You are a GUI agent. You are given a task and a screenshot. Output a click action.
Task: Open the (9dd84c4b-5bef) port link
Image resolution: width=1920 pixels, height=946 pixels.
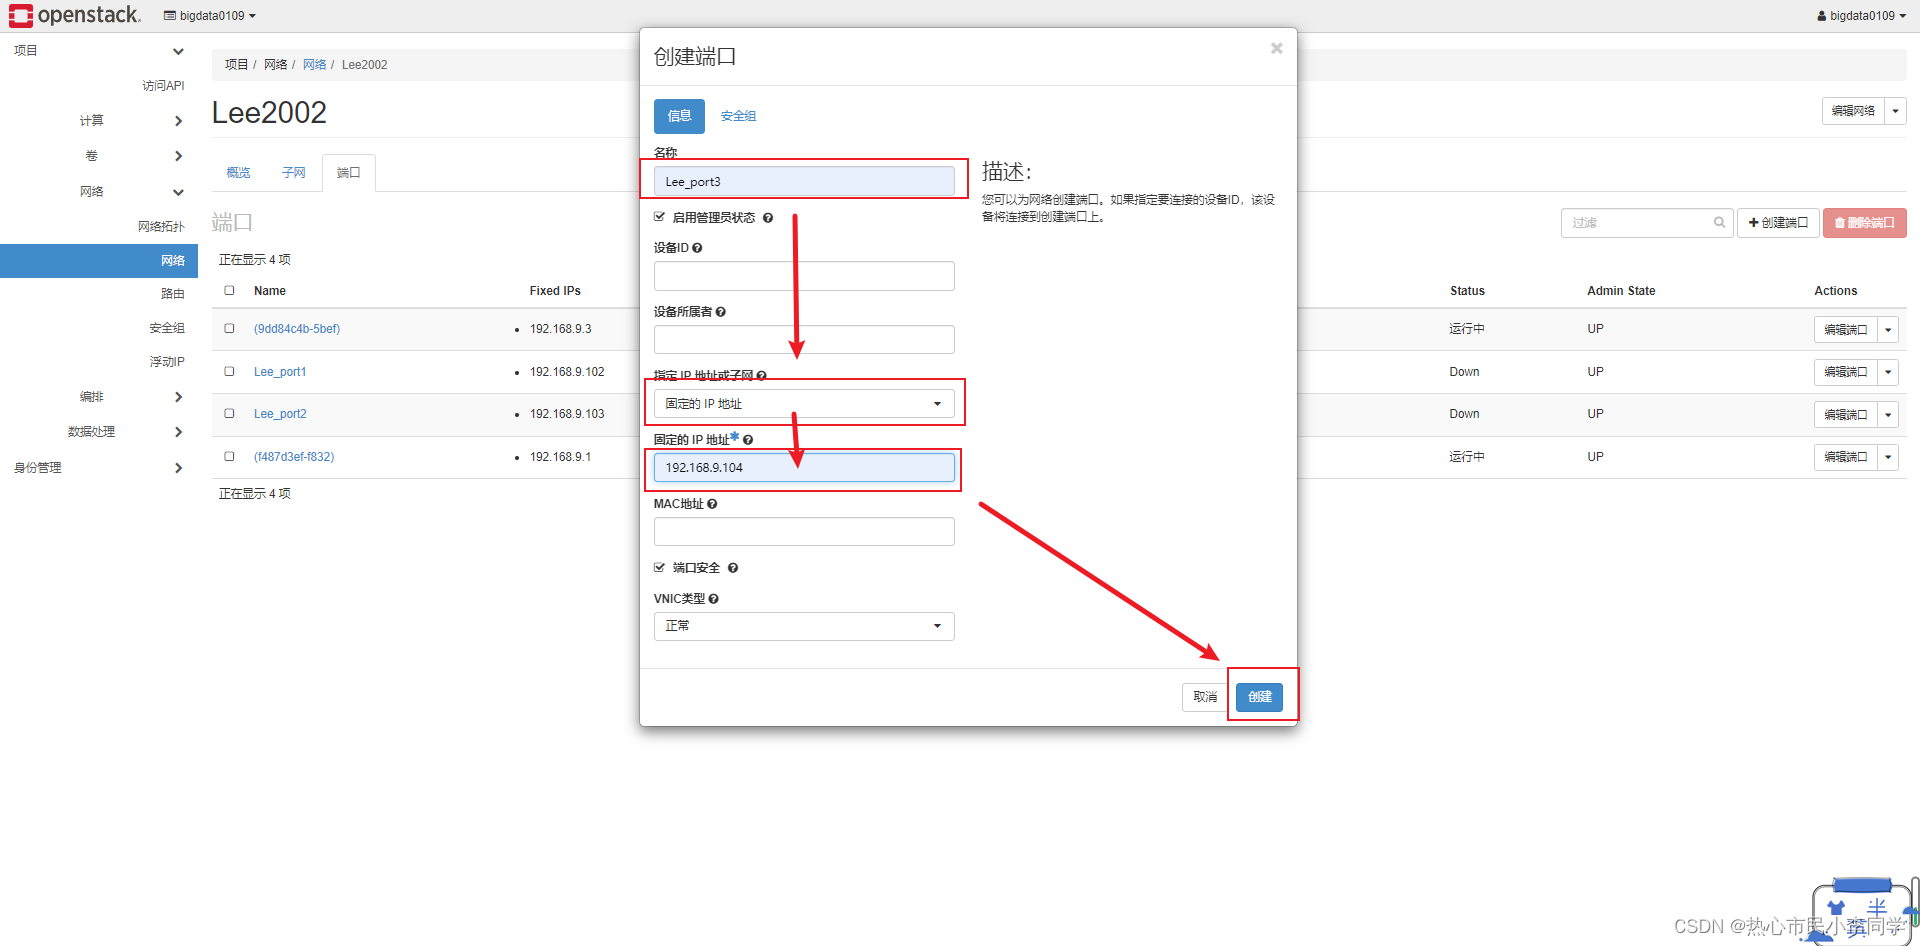click(297, 329)
